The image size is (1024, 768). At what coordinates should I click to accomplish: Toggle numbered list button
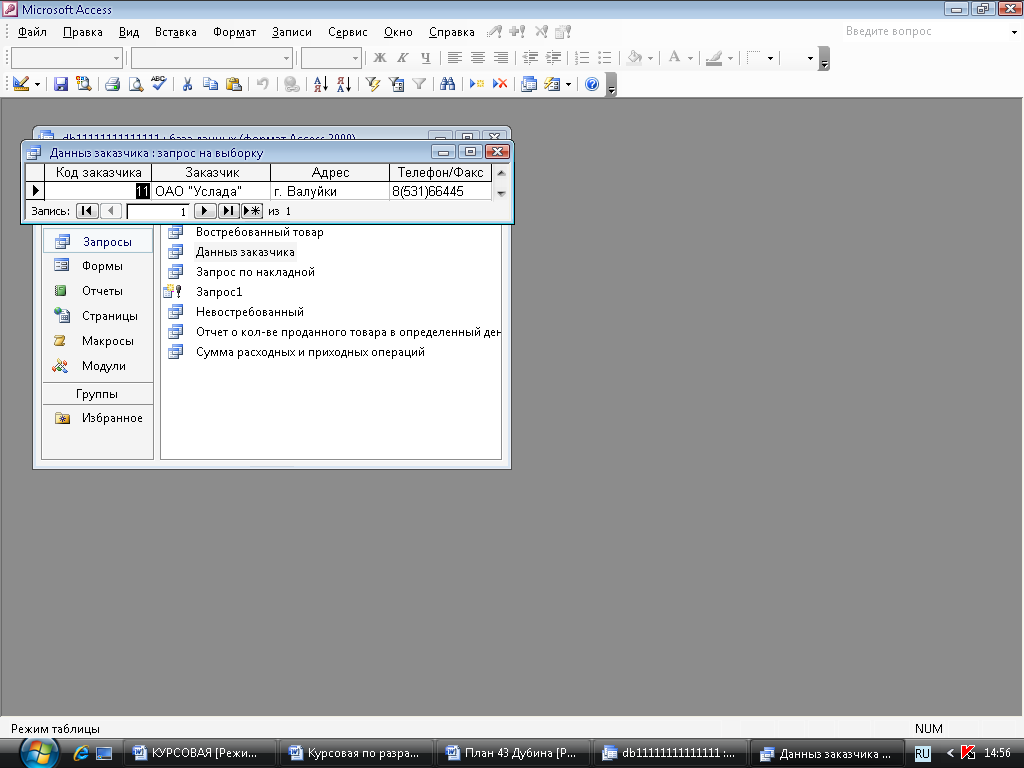[582, 58]
